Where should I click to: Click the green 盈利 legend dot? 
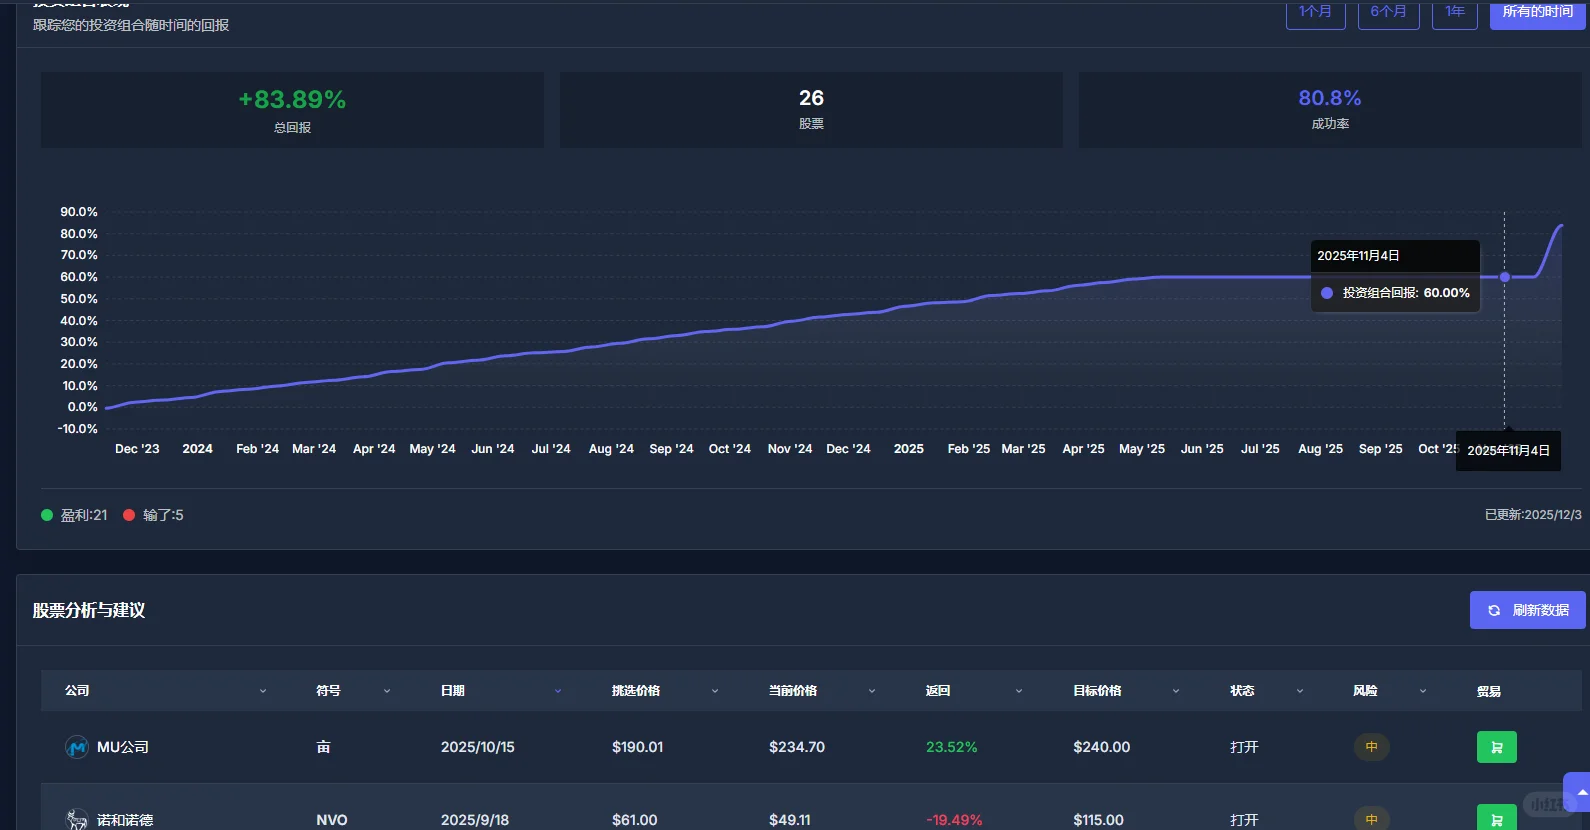(x=47, y=515)
